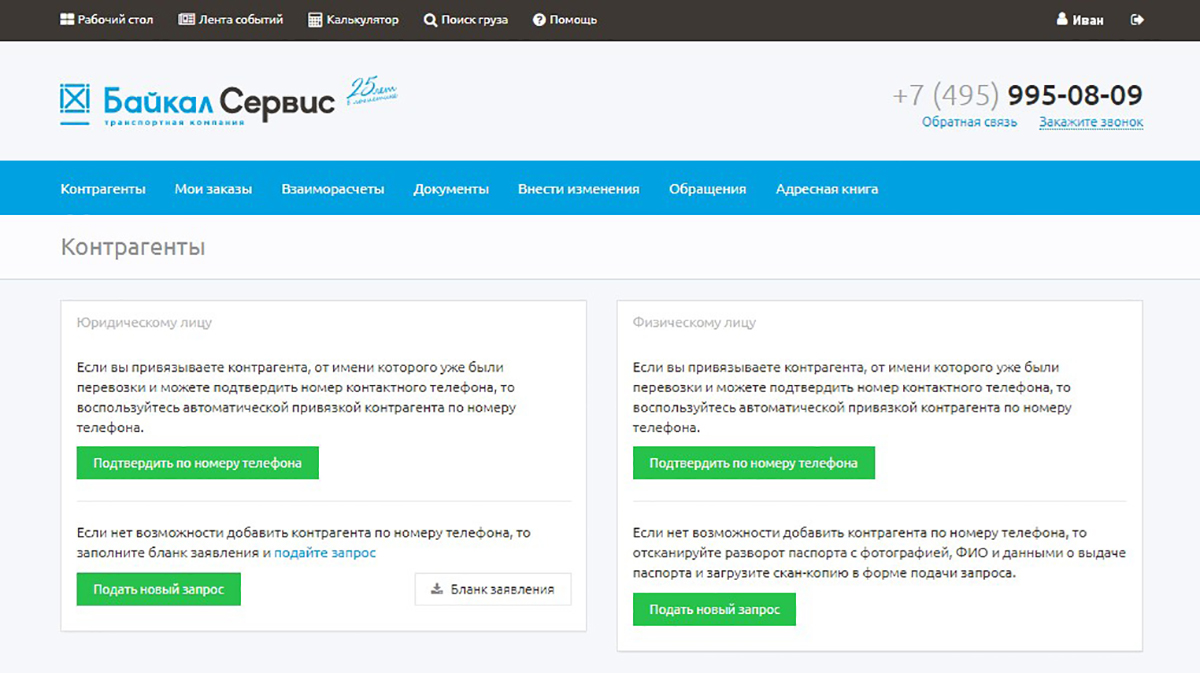Download the Бланк заявления form
1200x673 pixels.
click(493, 589)
